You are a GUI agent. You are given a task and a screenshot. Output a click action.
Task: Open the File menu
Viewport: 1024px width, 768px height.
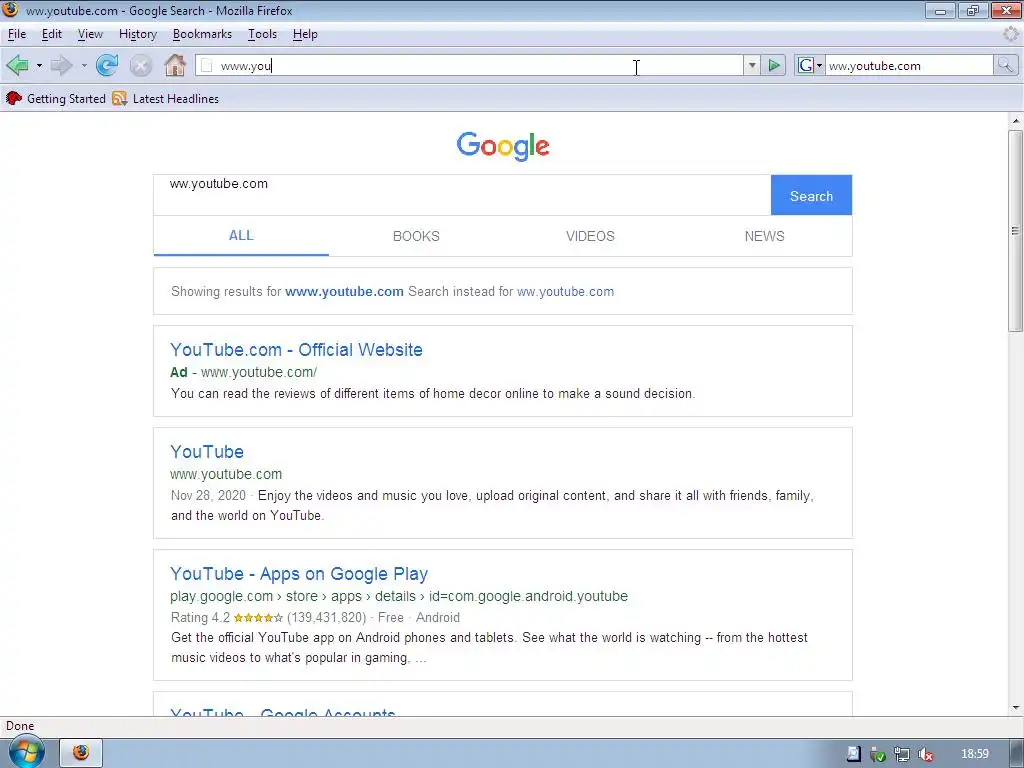17,34
